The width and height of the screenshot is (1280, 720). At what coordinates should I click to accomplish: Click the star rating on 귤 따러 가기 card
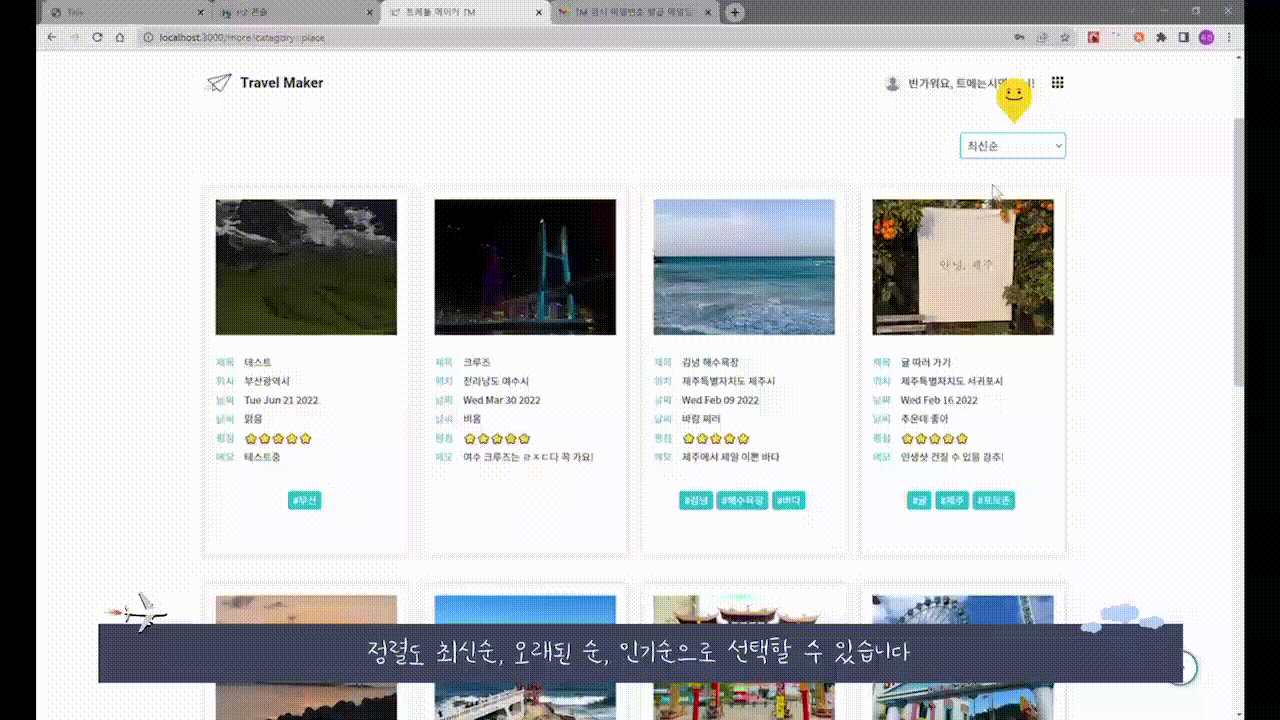point(935,438)
